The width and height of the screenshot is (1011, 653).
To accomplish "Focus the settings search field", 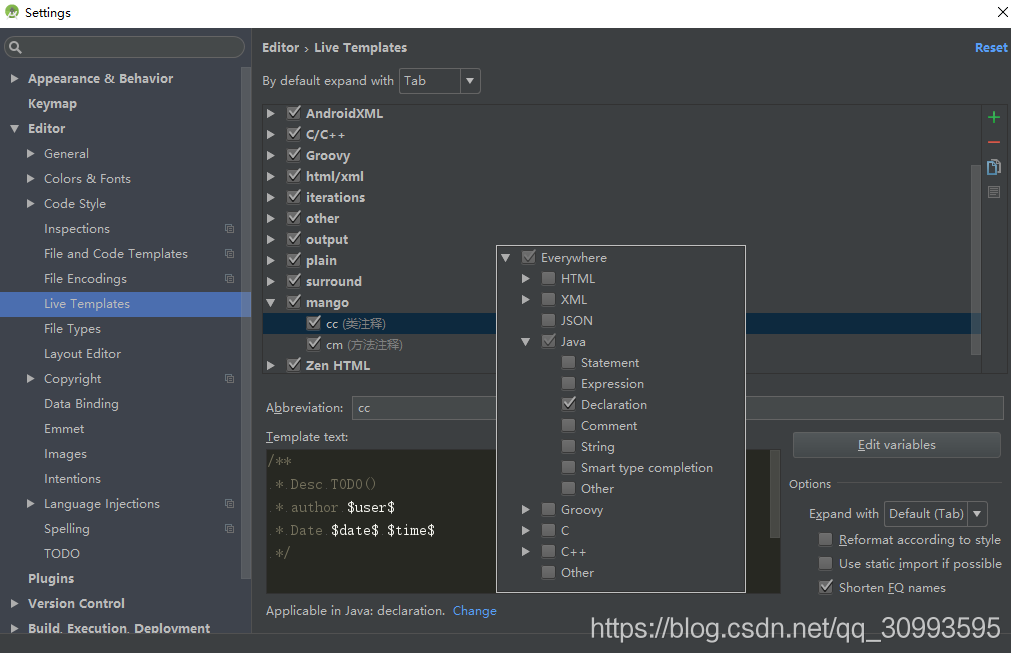I will (x=124, y=47).
